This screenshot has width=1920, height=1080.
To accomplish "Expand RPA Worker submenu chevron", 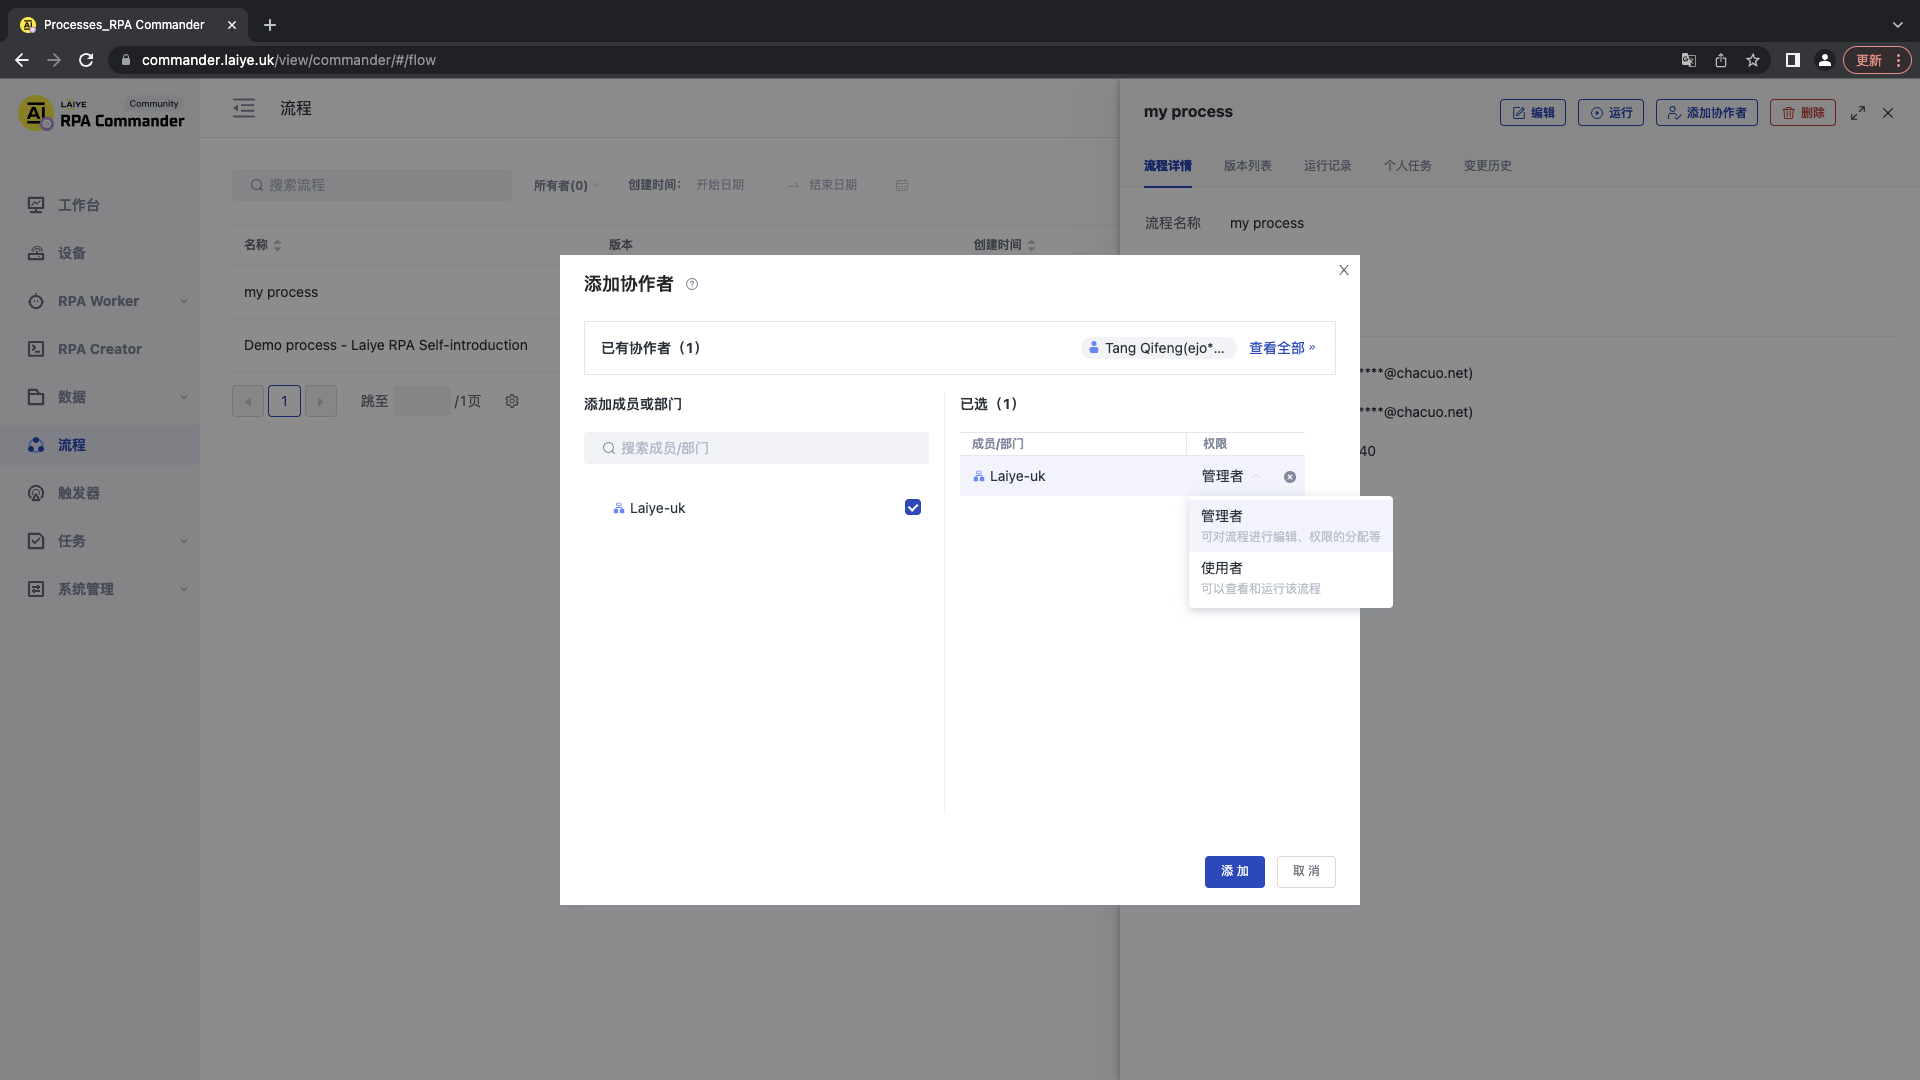I will 184,302.
